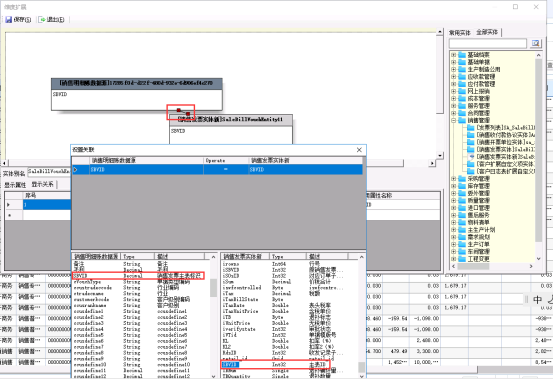Viewport: 554px width, 379px height.
Task: Click the folder icon of 库存管理
Action: click(462, 186)
